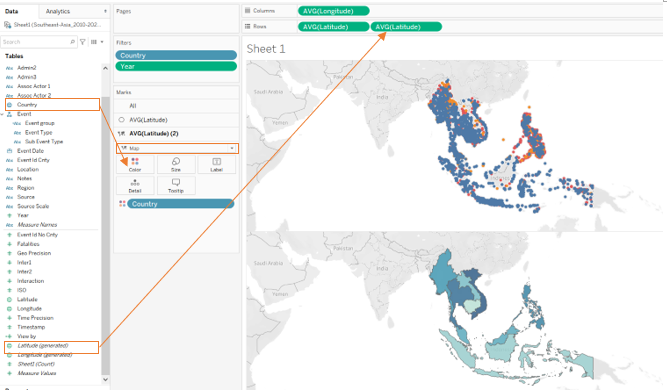Select the Geo Precision measure

click(34, 253)
